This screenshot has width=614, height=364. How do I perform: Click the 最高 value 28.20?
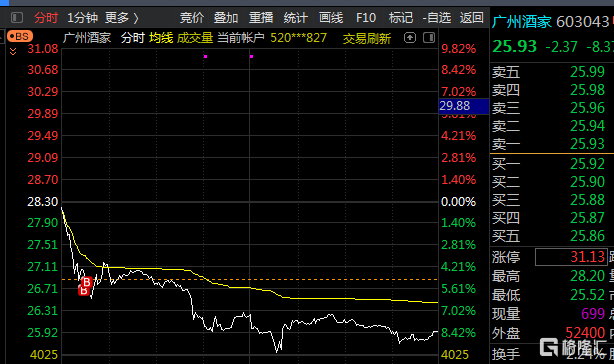click(x=587, y=276)
